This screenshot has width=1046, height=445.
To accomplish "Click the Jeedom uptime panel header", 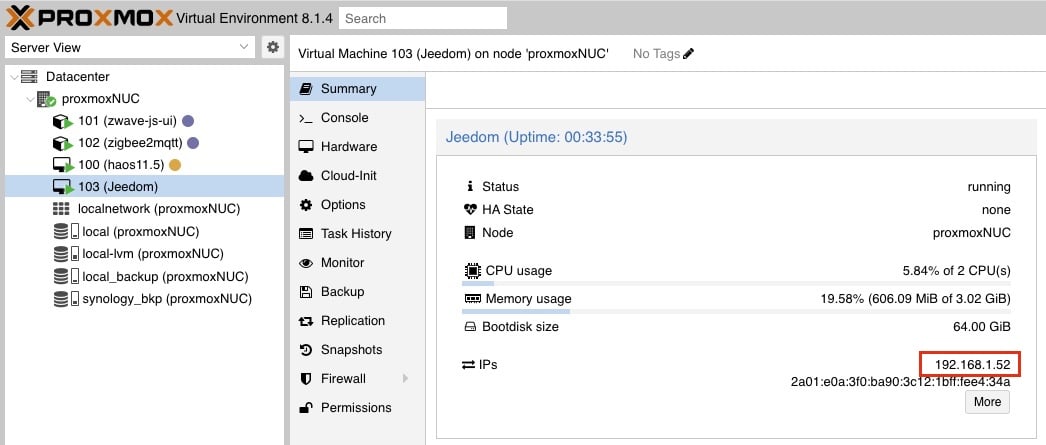I will click(737, 137).
